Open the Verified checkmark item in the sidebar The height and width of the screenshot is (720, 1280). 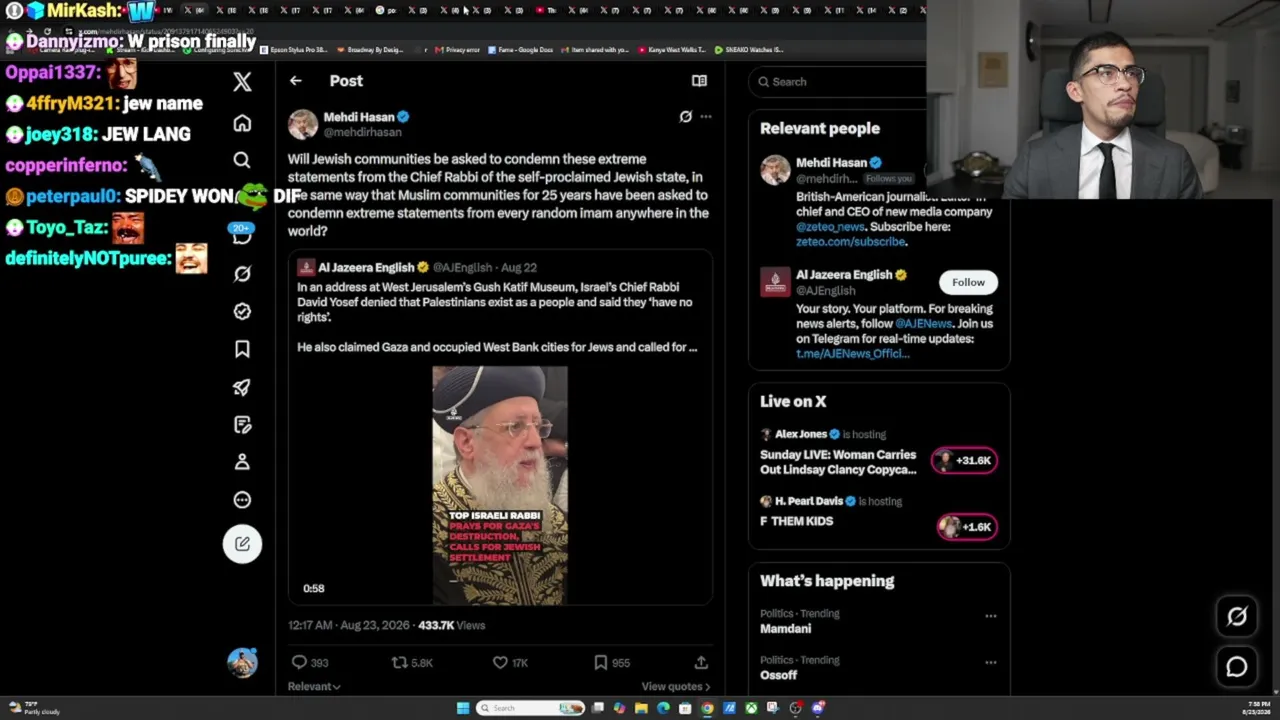coord(242,311)
